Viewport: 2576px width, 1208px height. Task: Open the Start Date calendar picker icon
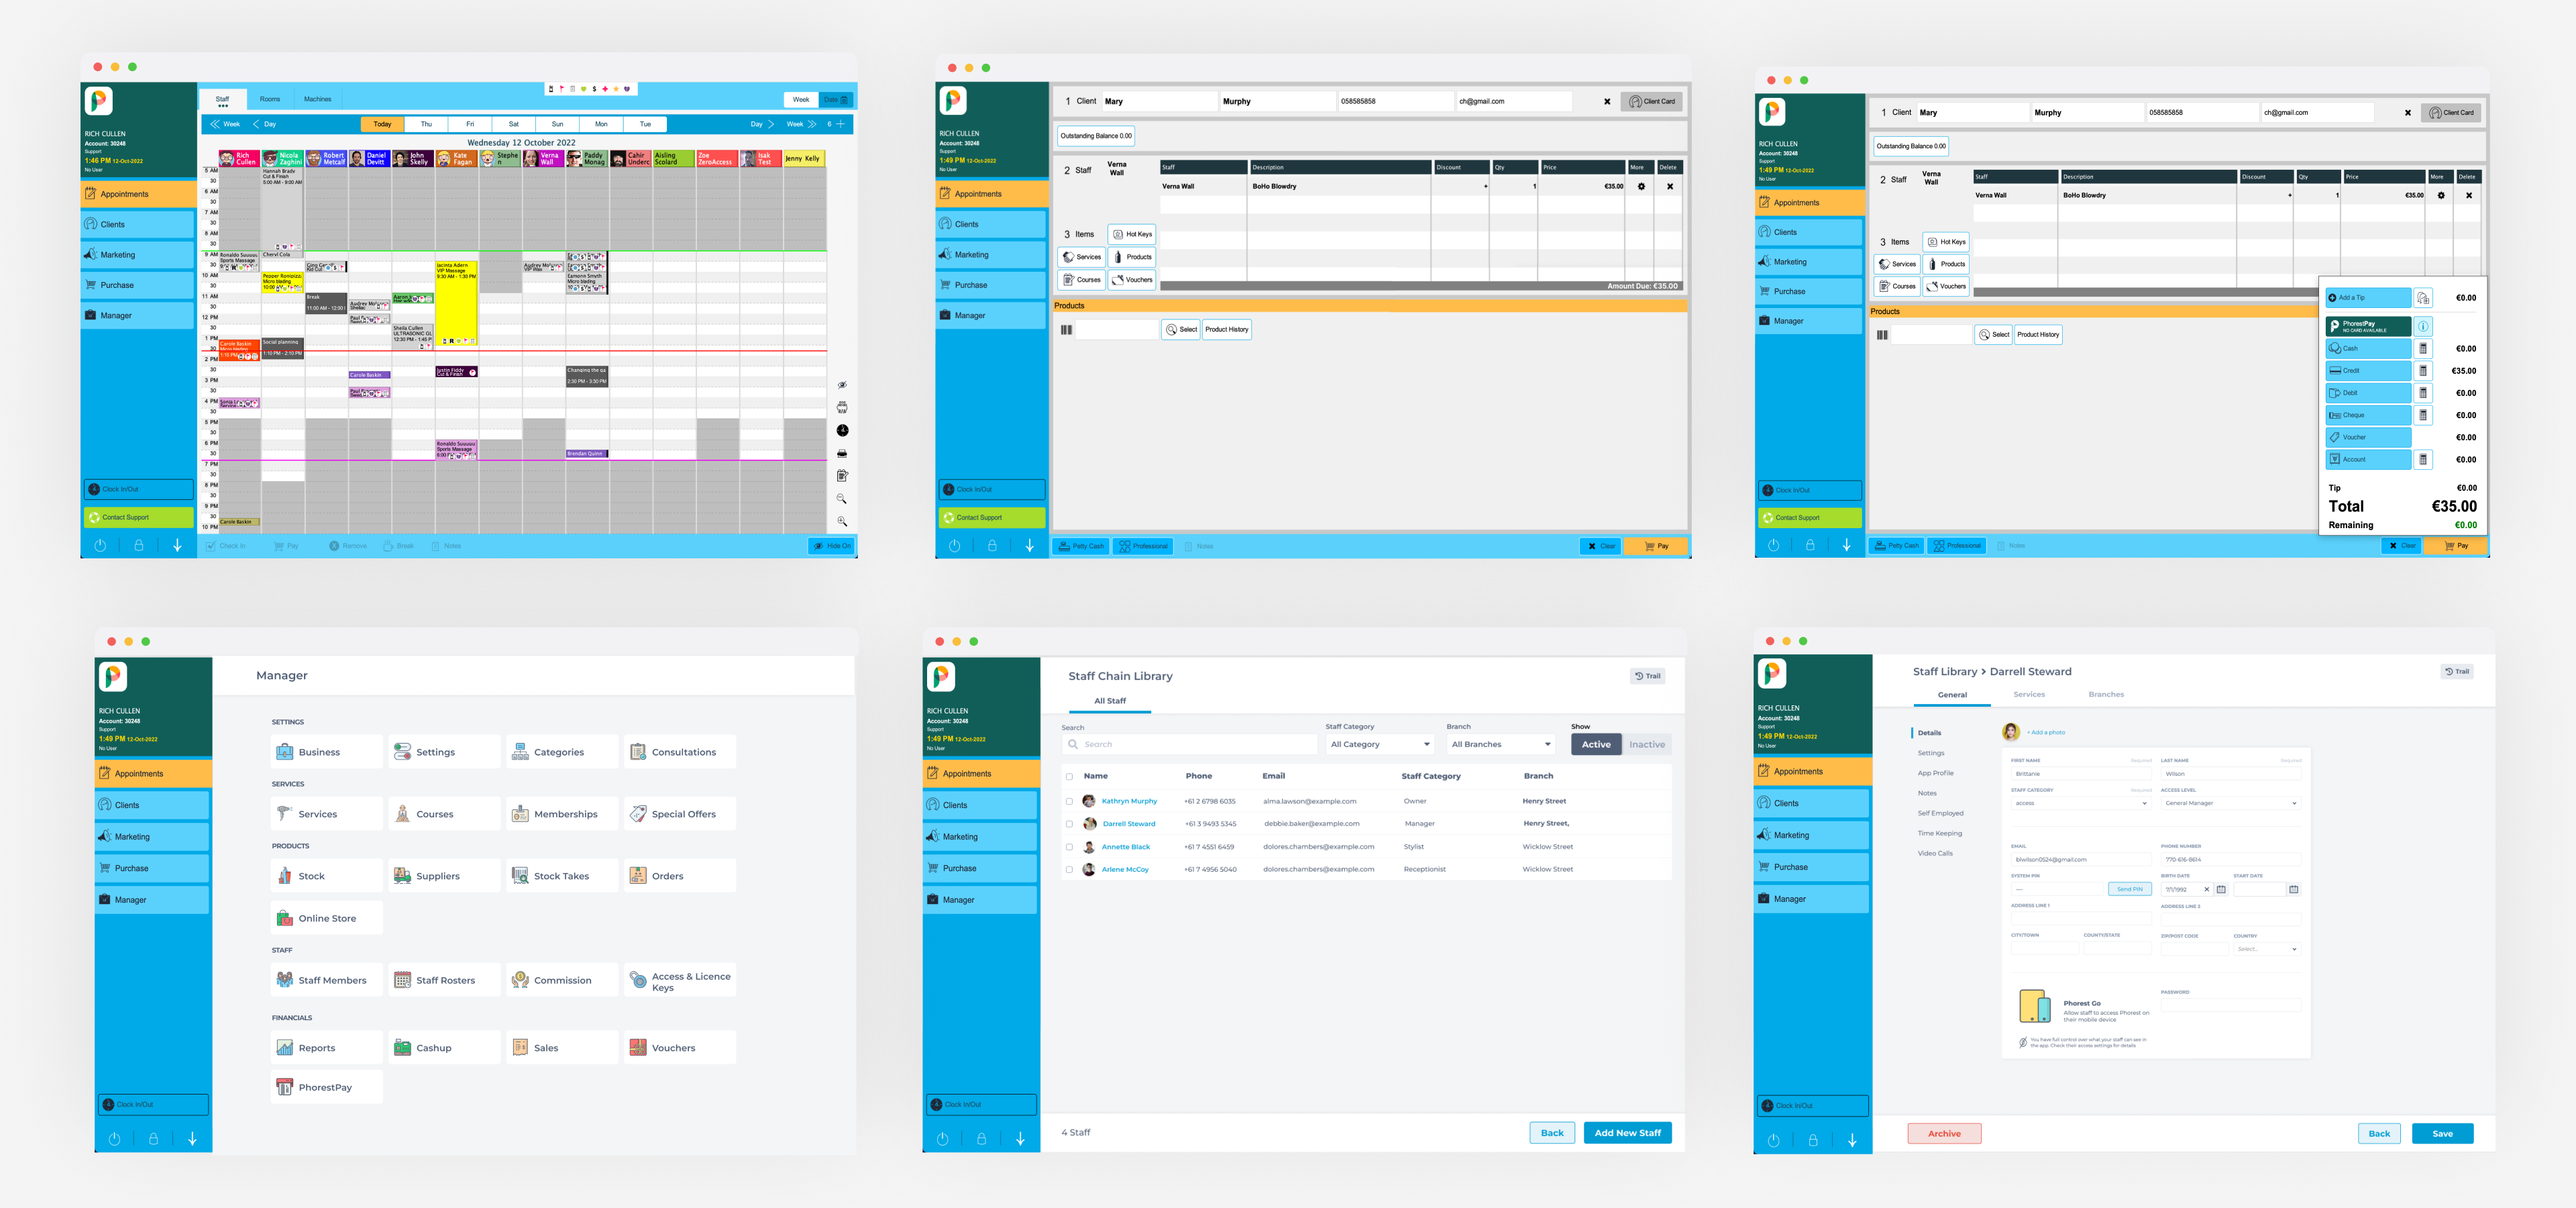(2294, 889)
